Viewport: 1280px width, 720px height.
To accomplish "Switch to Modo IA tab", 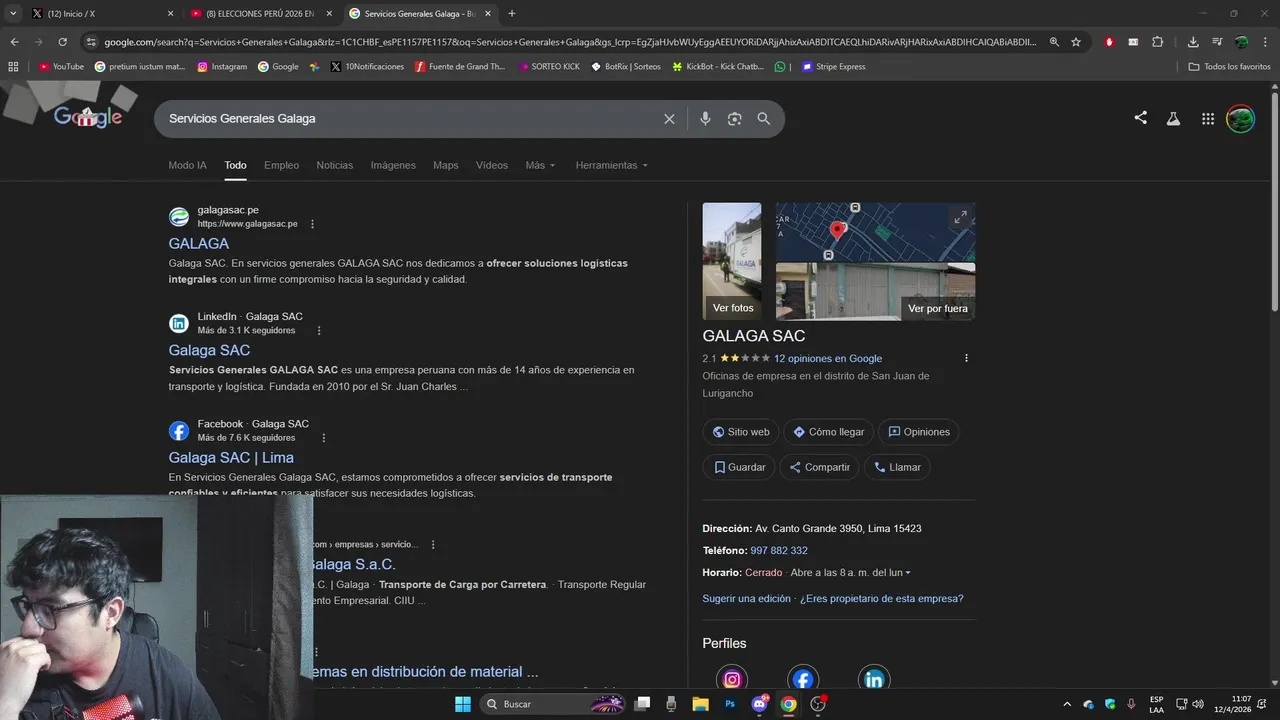I will (187, 165).
